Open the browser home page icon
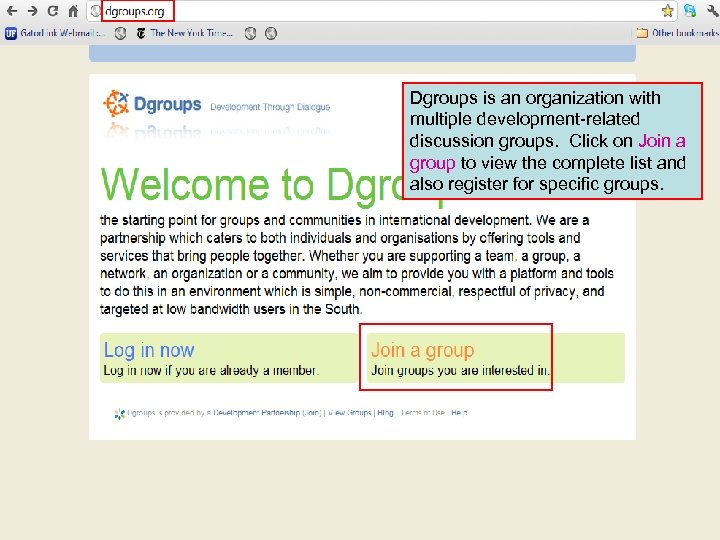The image size is (720, 540). 73,11
